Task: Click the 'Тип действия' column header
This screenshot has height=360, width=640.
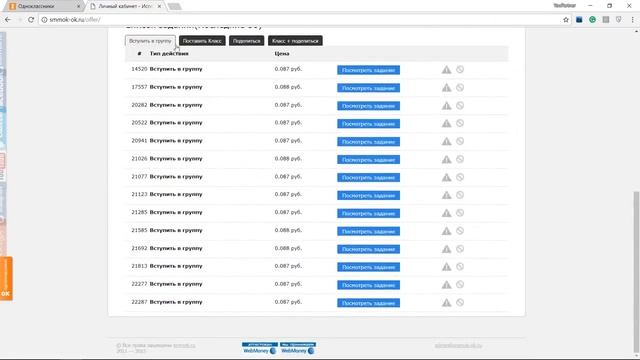Action: pyautogui.click(x=169, y=53)
